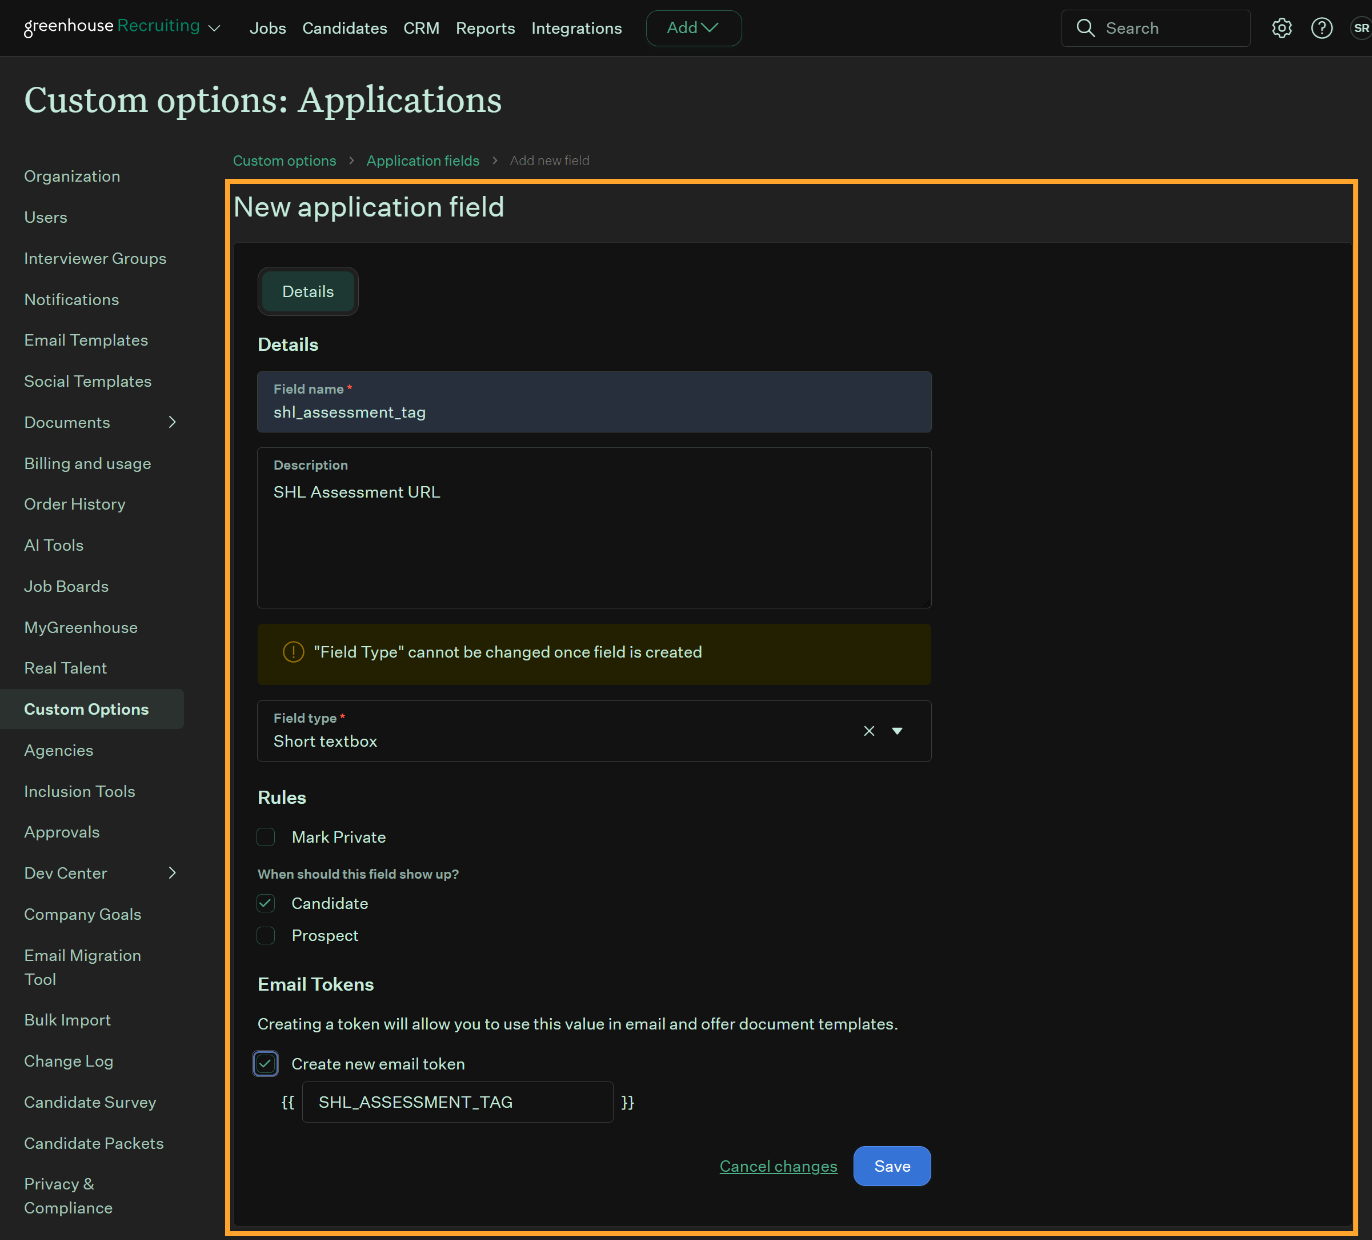This screenshot has width=1372, height=1240.
Task: Uncheck Create new email token checkbox
Action: coord(266,1064)
